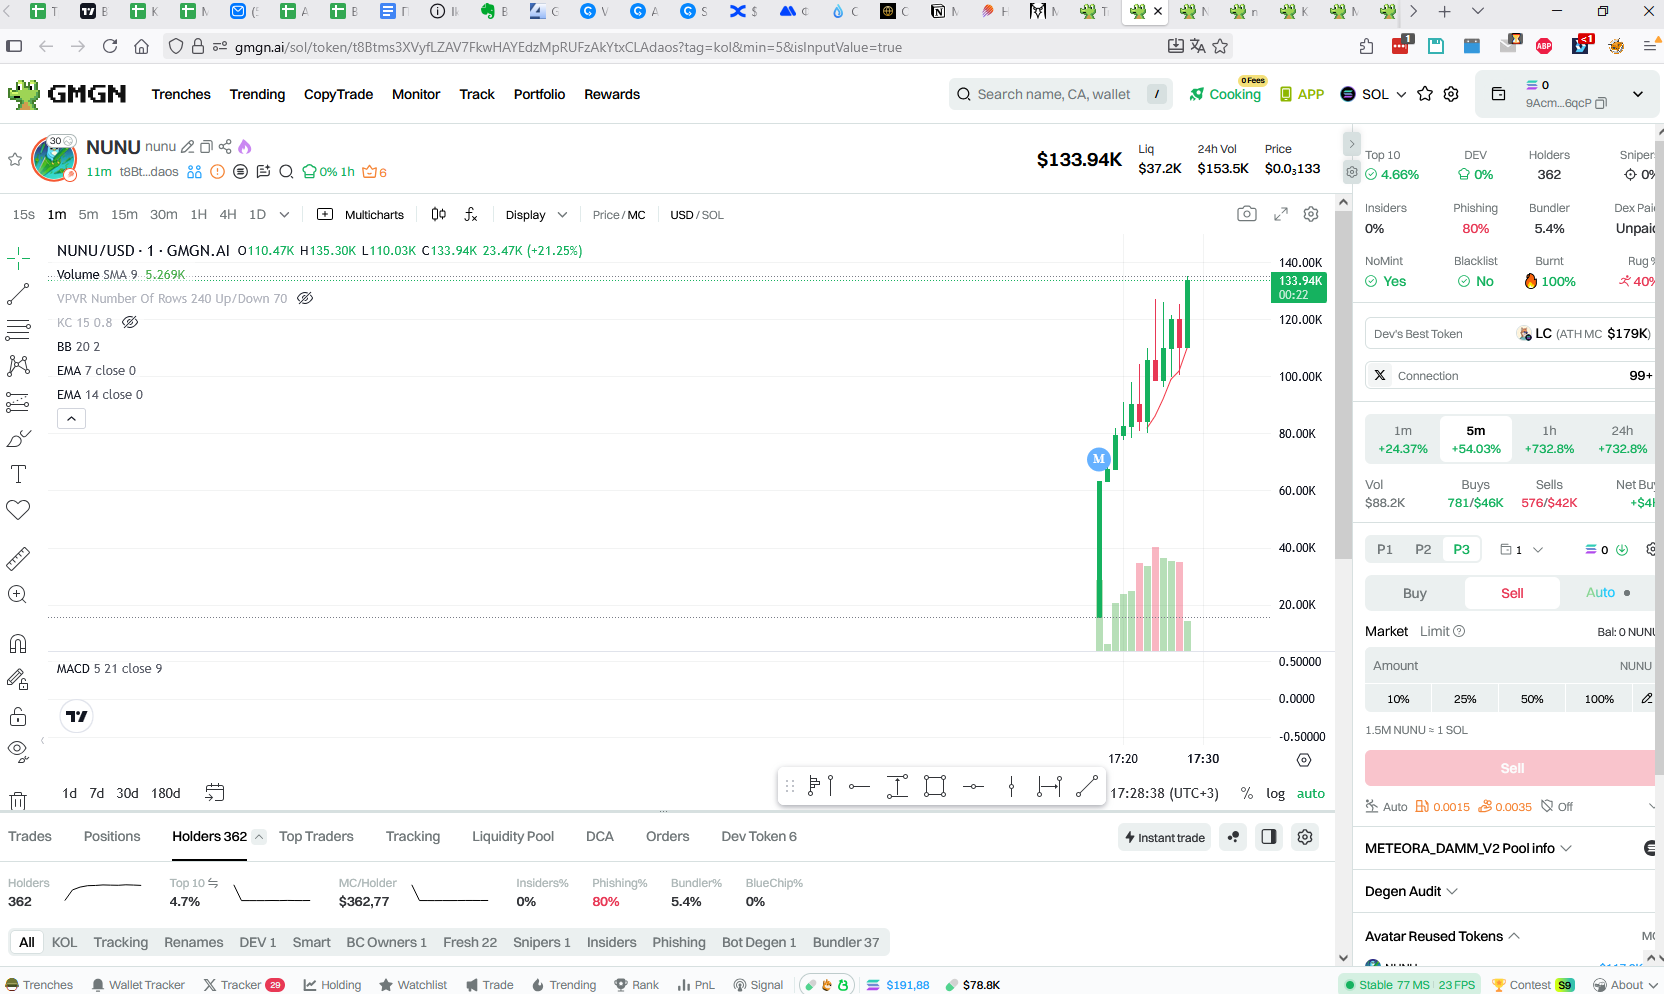The height and width of the screenshot is (994, 1664).
Task: Toggle Price / MC chart mode
Action: click(619, 215)
